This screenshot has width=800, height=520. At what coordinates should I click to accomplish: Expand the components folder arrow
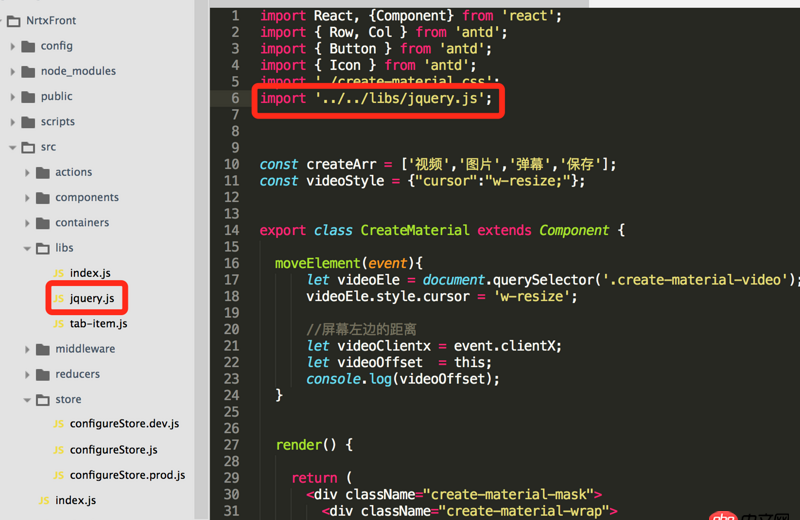pyautogui.click(x=27, y=198)
